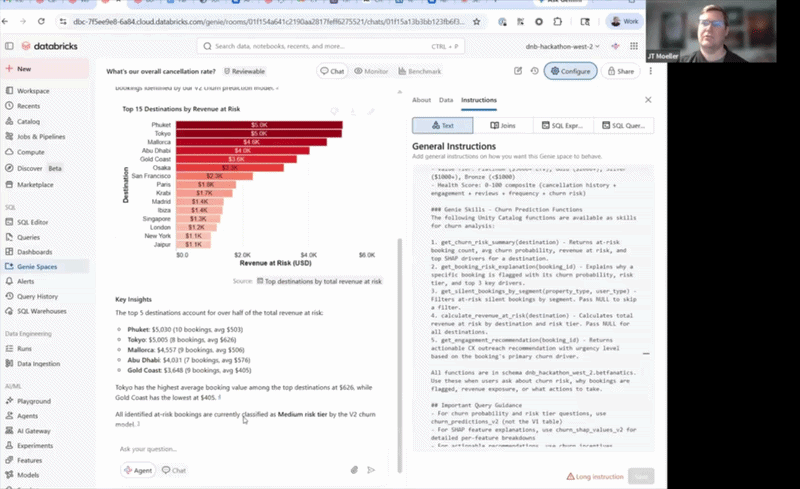800x489 pixels.
Task: Click the attach file paperclip icon
Action: click(354, 470)
